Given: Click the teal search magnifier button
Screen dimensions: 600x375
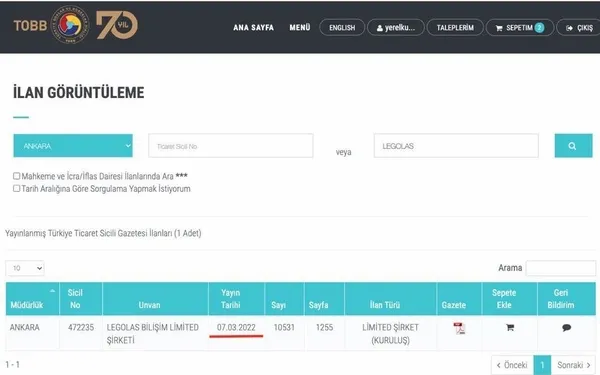Looking at the screenshot, I should point(573,146).
